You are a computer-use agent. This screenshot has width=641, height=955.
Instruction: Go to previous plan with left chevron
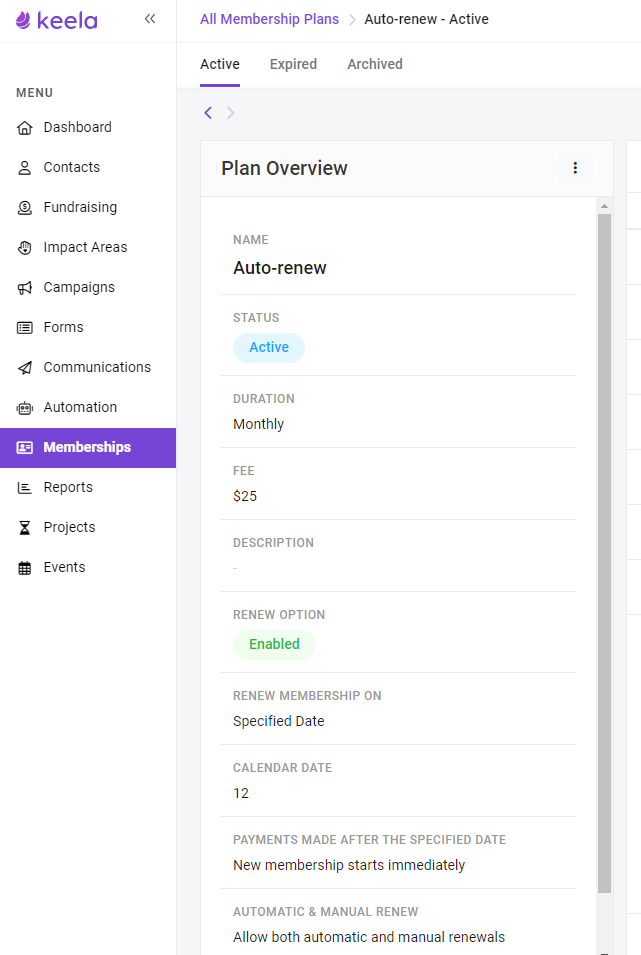[x=208, y=113]
